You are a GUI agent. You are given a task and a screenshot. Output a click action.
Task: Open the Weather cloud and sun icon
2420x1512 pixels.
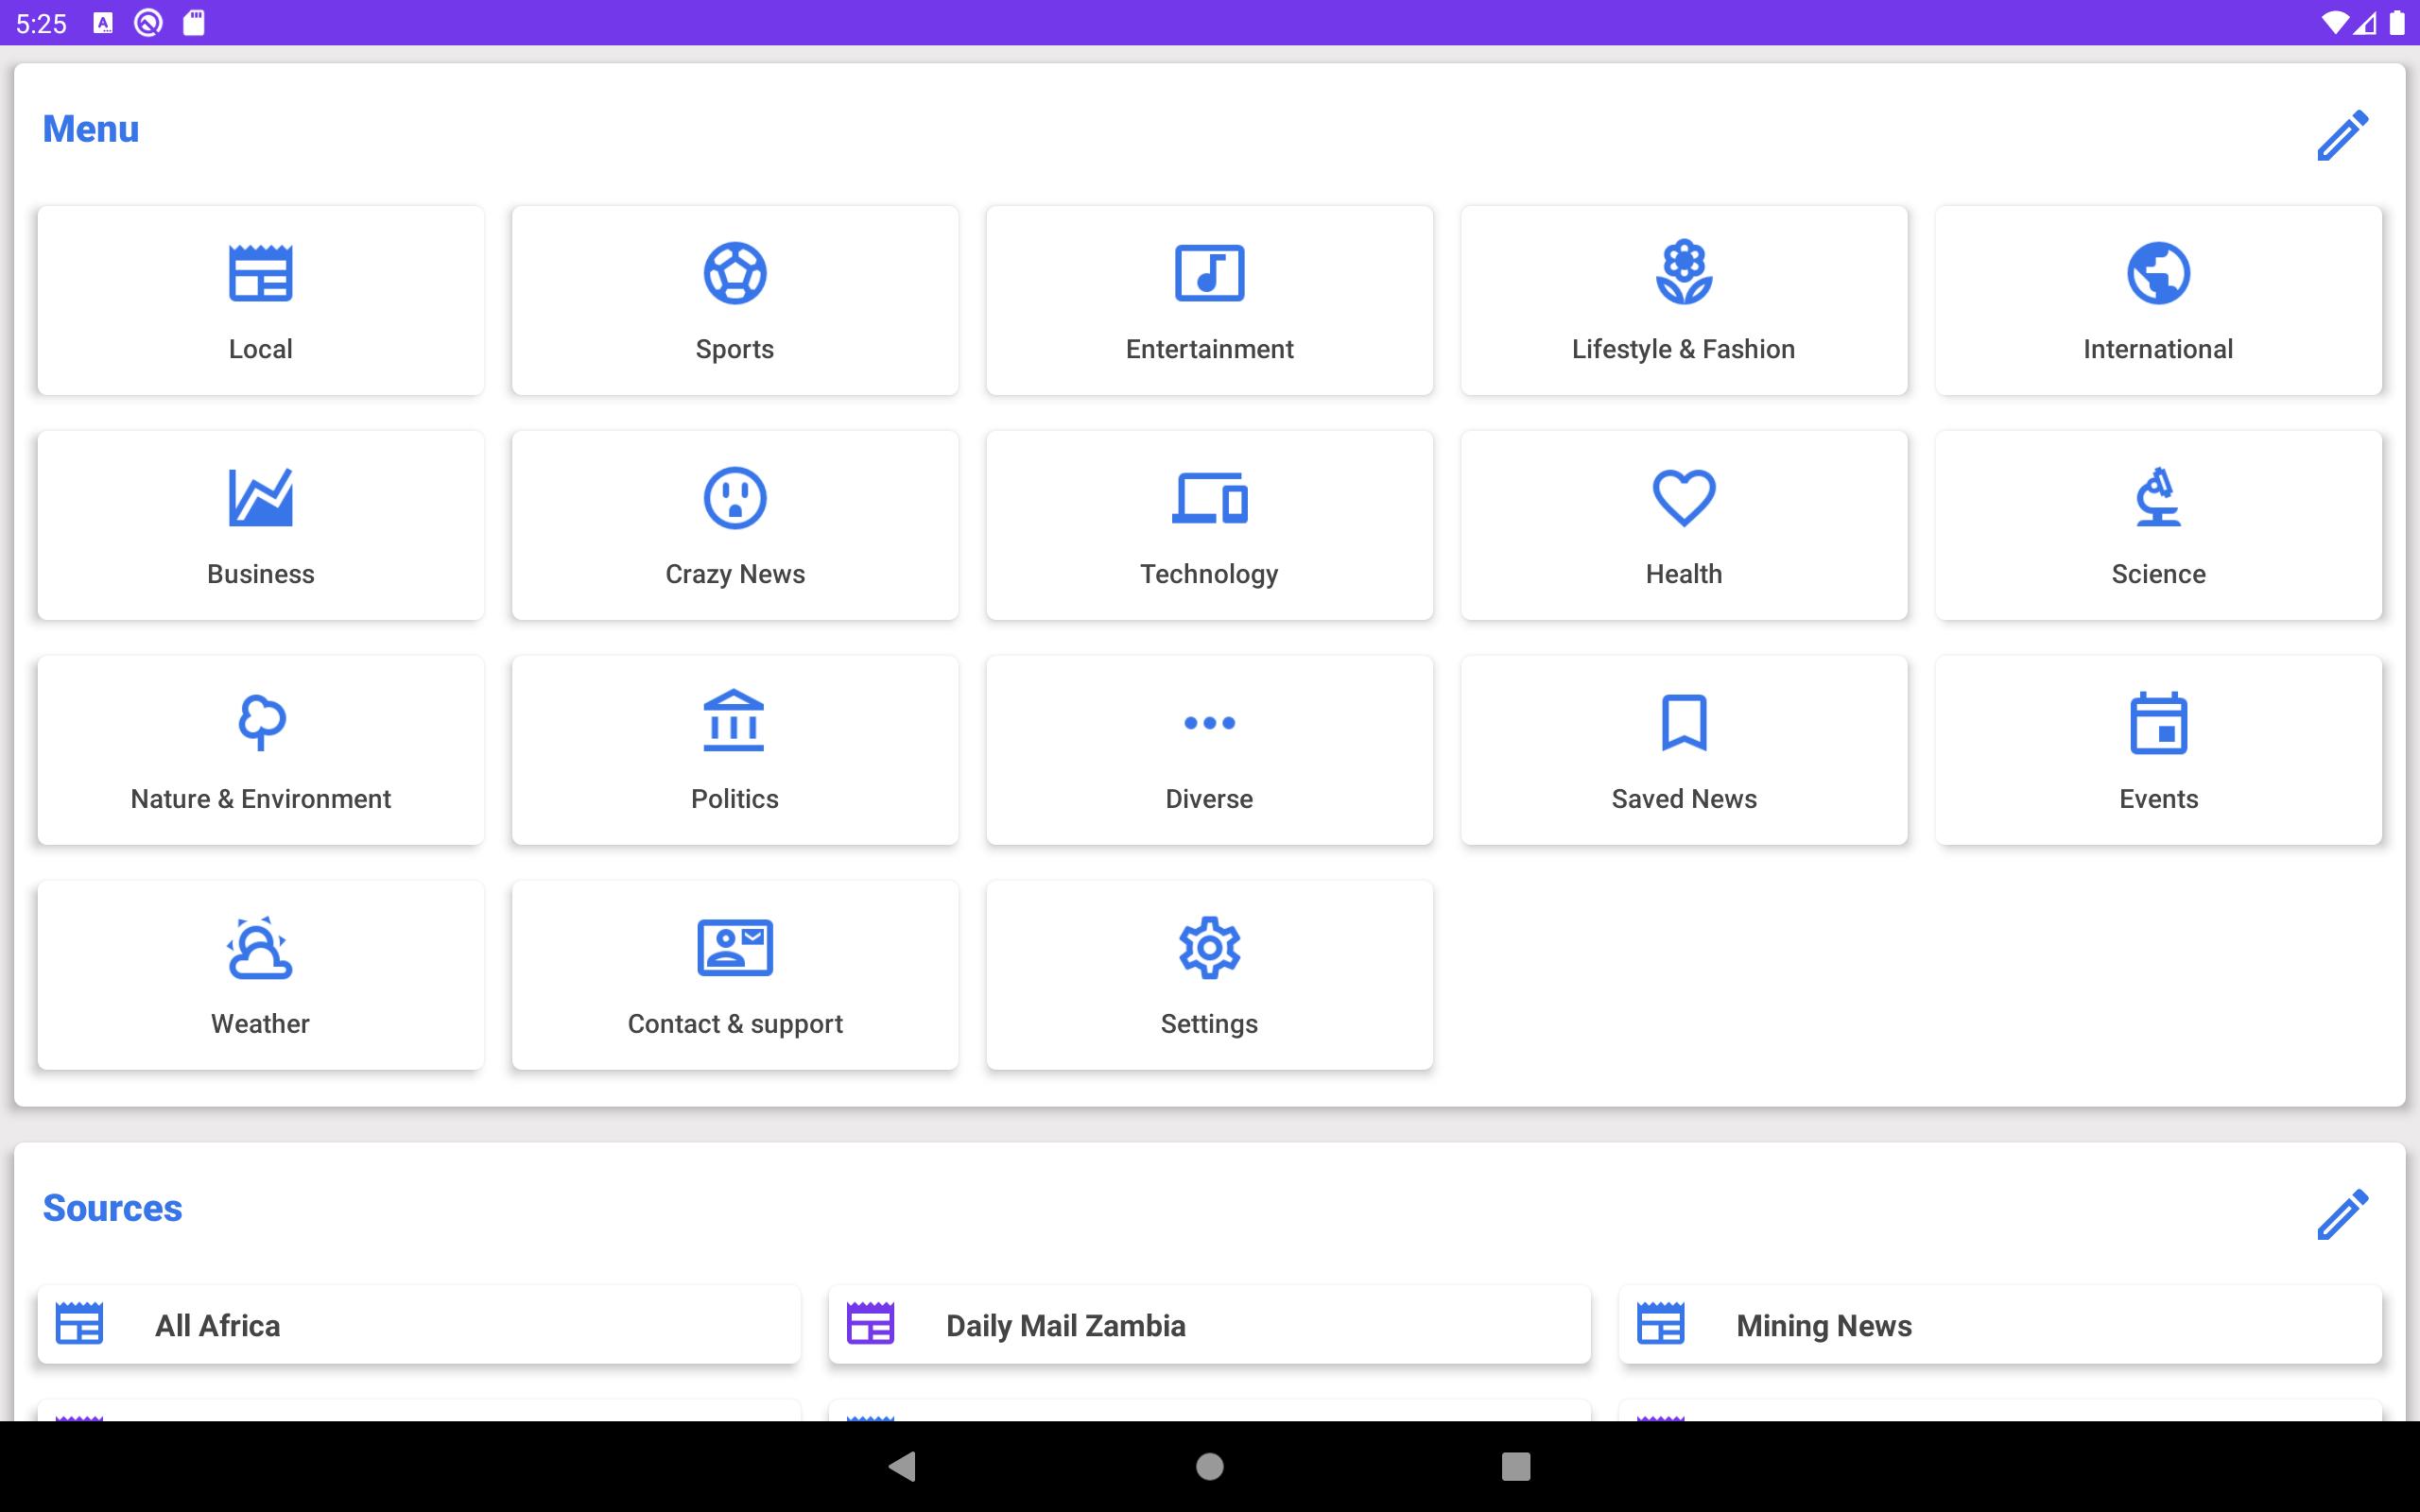coord(260,947)
